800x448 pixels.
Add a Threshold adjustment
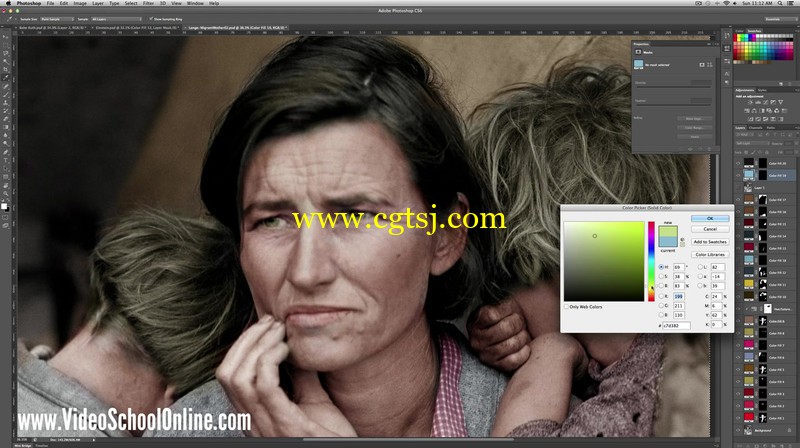click(765, 119)
